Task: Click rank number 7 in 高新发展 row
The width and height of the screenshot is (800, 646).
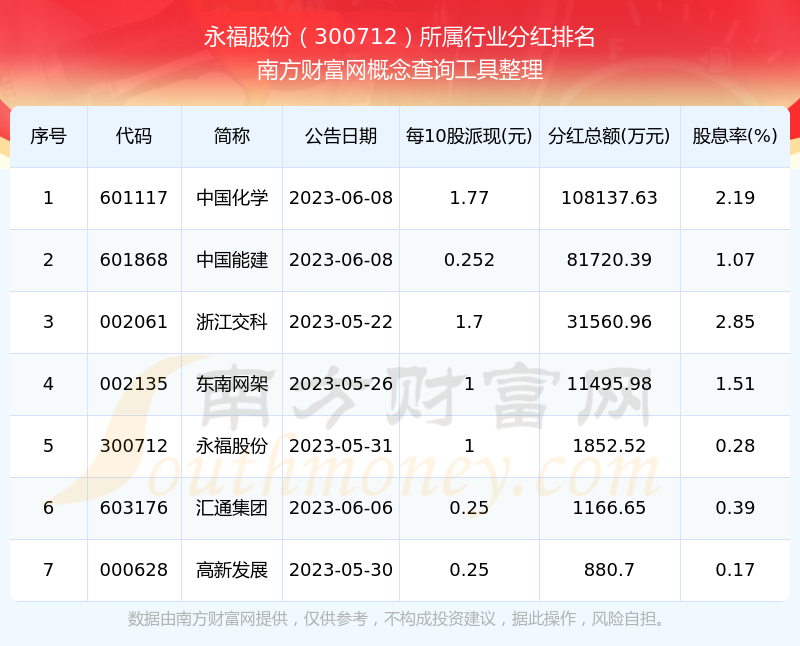Action: point(48,570)
